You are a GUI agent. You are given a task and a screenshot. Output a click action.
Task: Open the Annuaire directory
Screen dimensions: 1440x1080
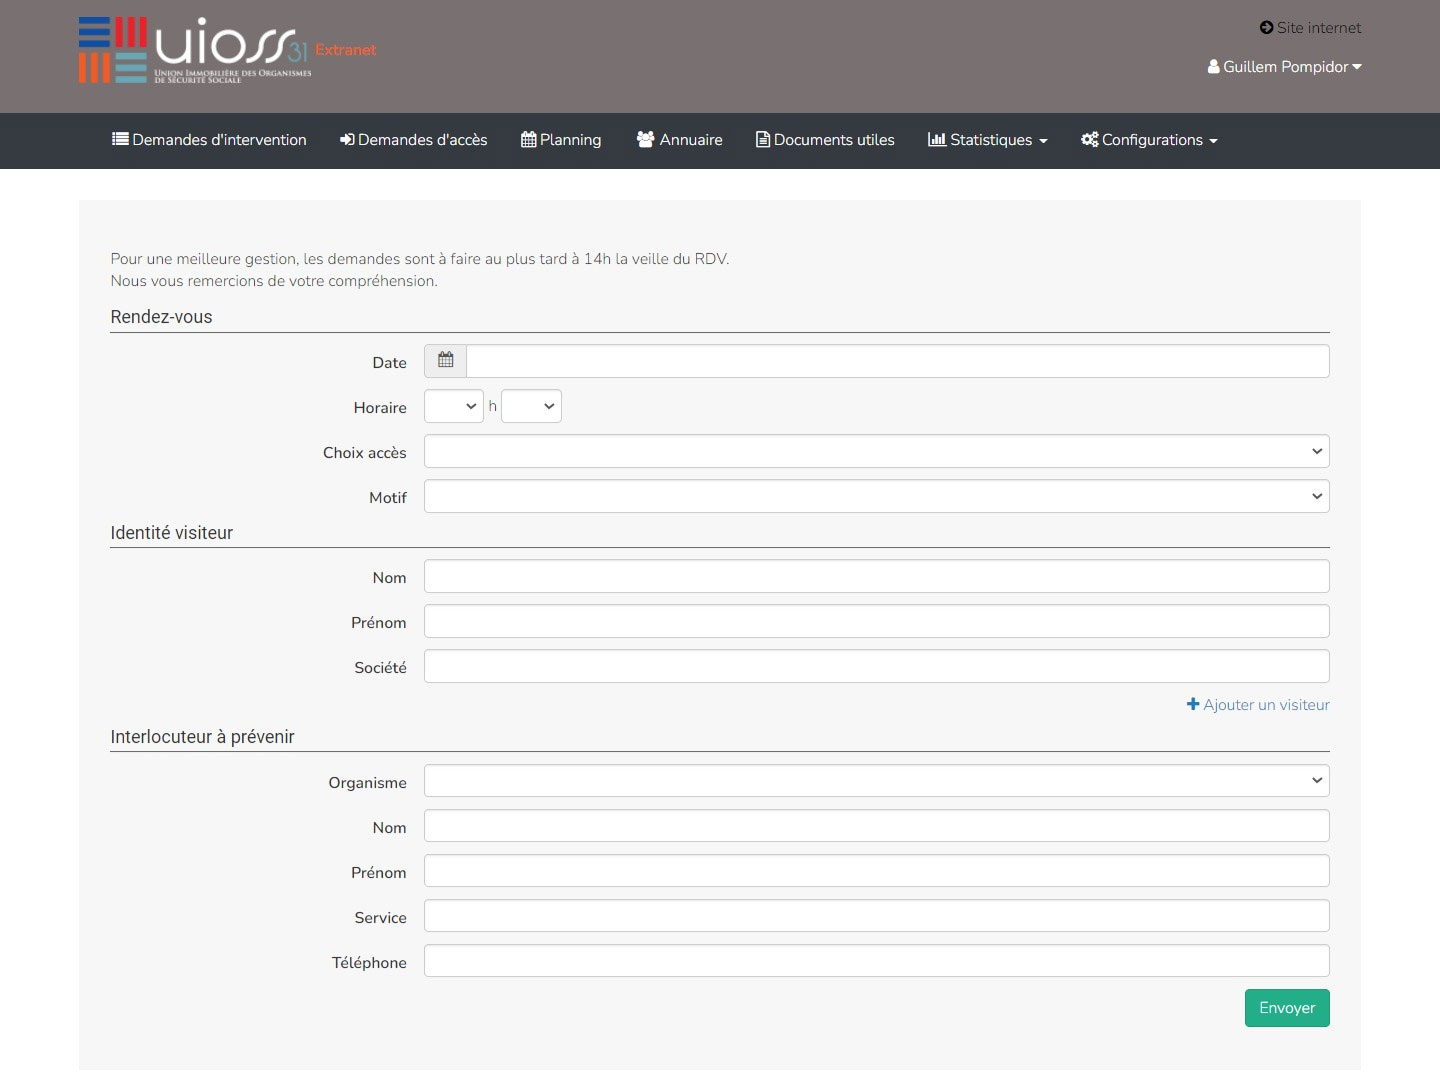(x=679, y=140)
